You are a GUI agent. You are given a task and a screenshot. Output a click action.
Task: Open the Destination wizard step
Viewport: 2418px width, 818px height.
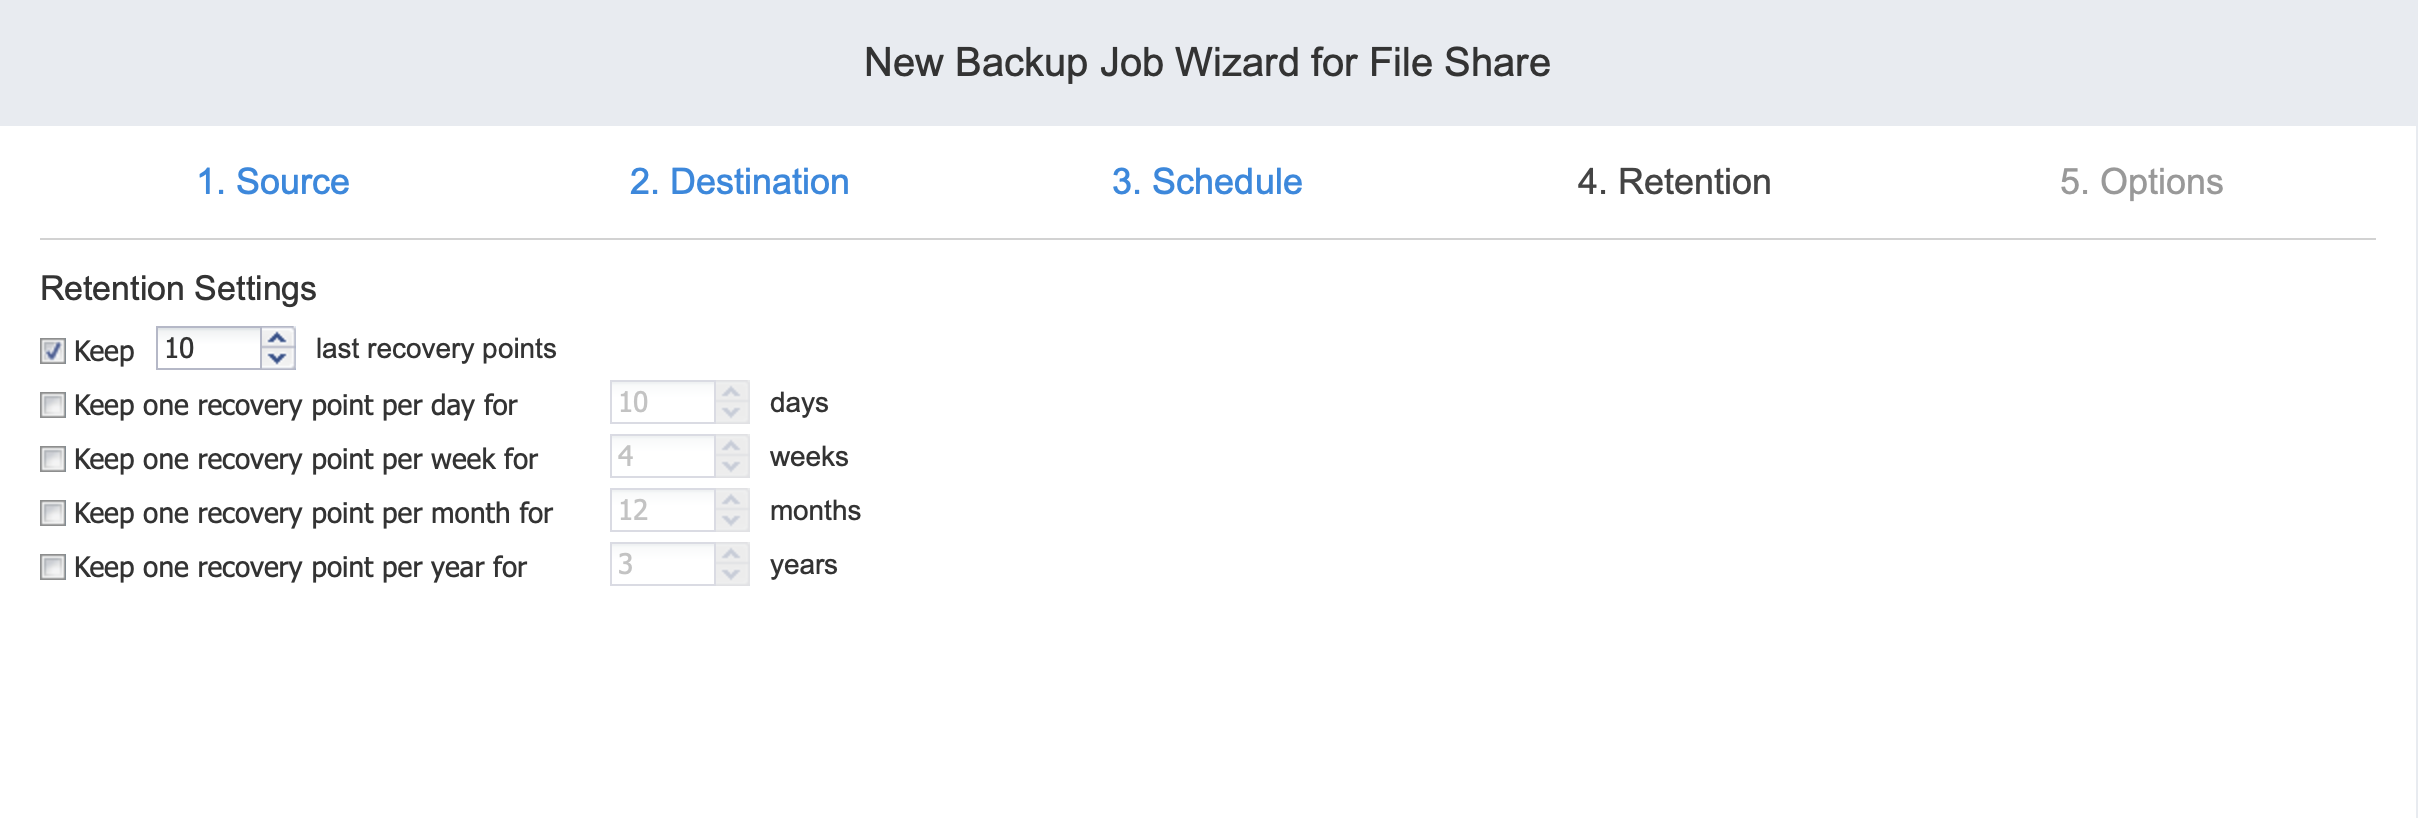(739, 182)
